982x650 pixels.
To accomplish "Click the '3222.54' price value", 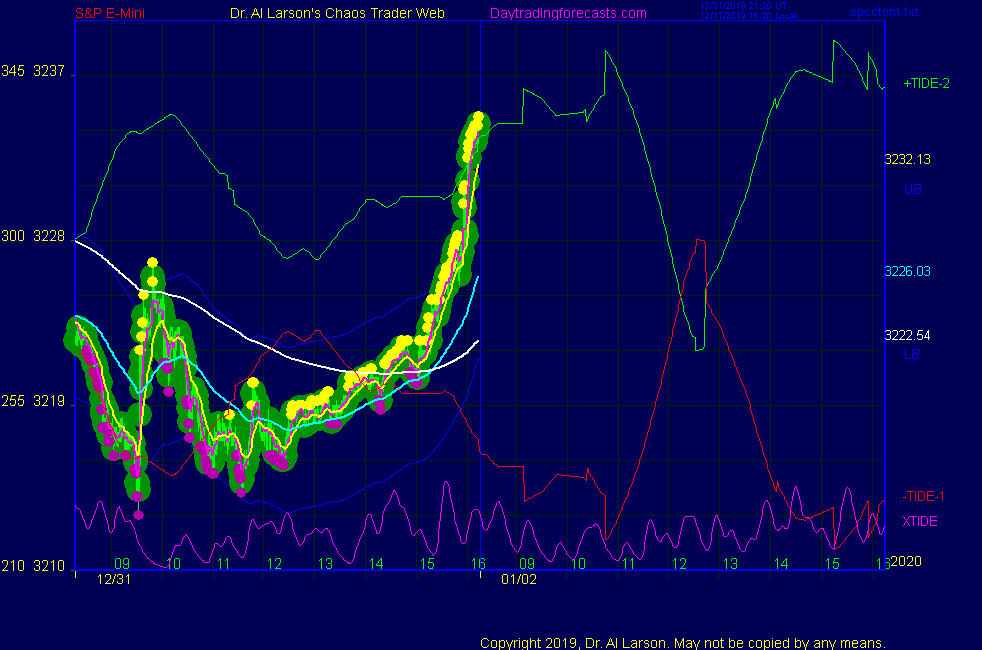I will (907, 335).
